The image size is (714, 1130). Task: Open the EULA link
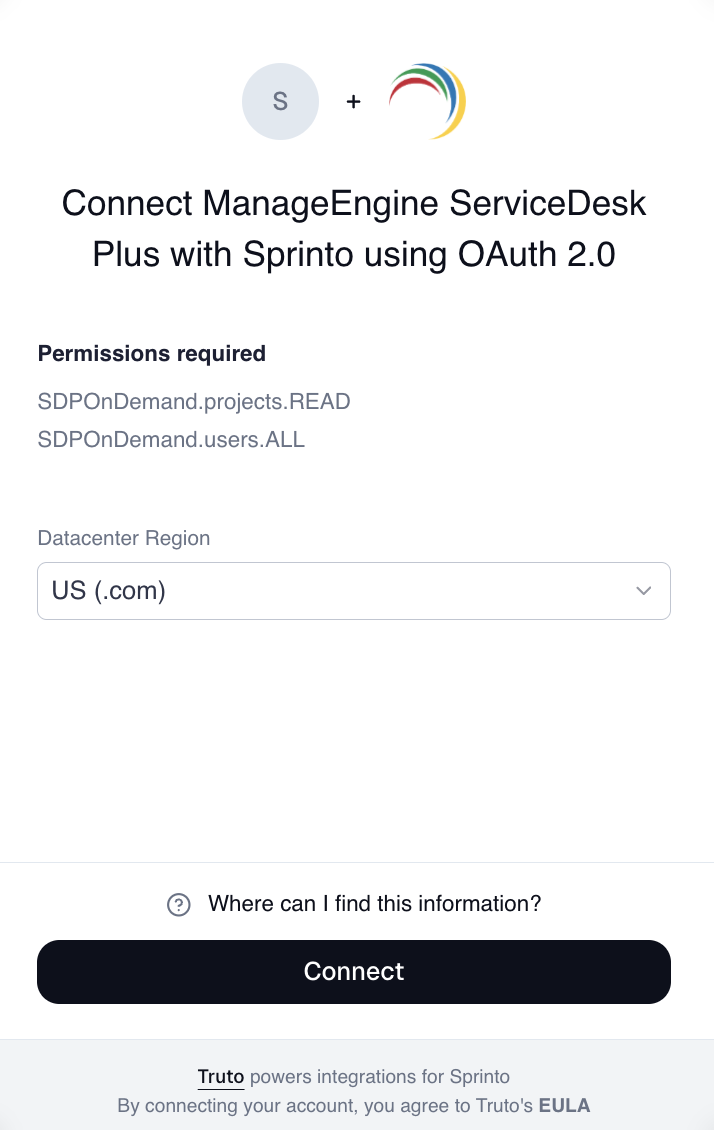564,1105
